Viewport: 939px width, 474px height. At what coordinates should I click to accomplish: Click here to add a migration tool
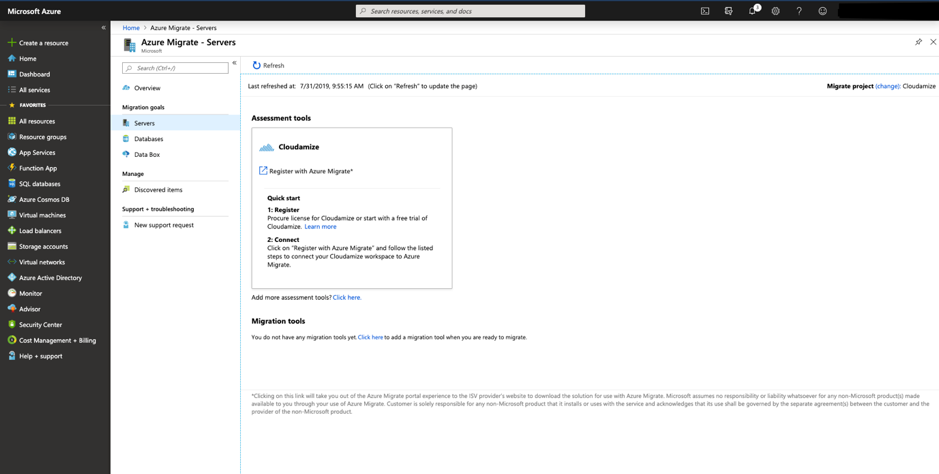click(x=370, y=338)
